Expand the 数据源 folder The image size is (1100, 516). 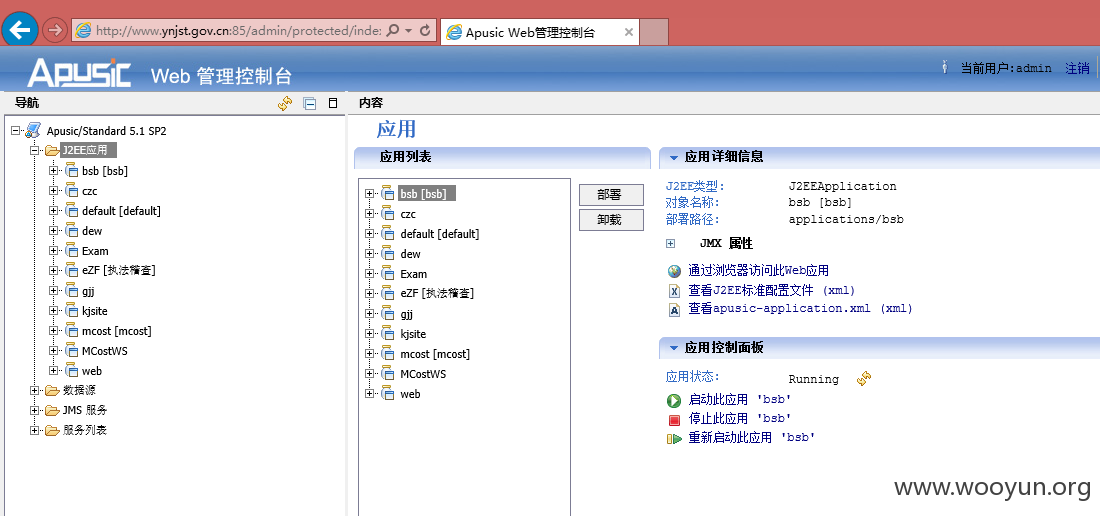34,391
